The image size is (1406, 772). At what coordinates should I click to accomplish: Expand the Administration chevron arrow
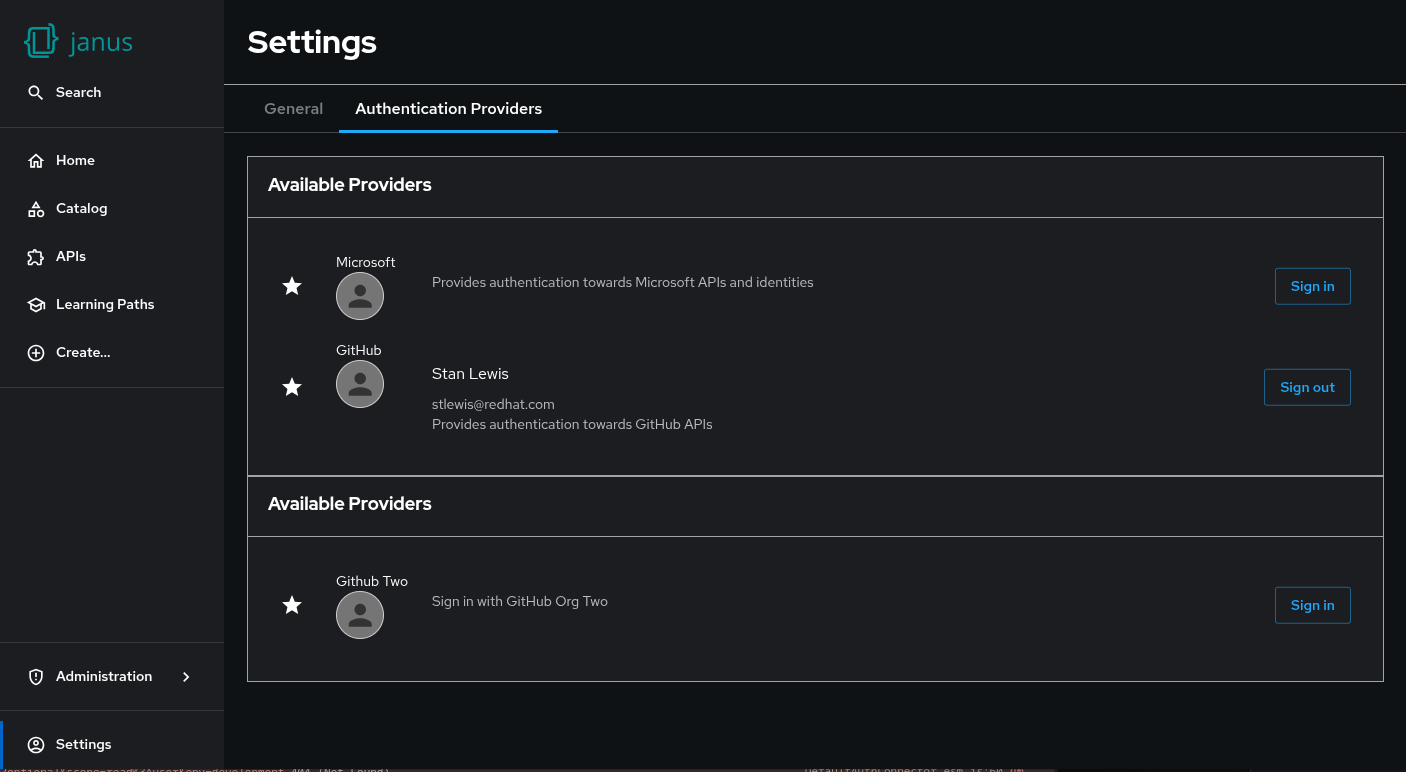tap(186, 676)
